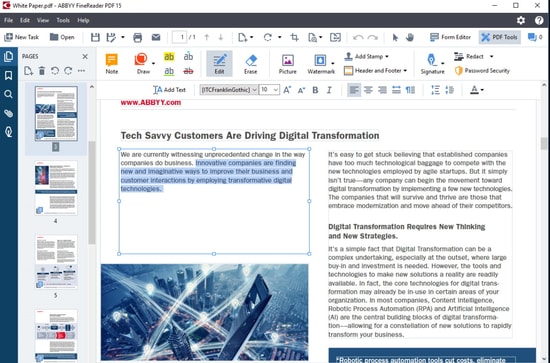Toggle the PDF Tools panel

point(499,37)
